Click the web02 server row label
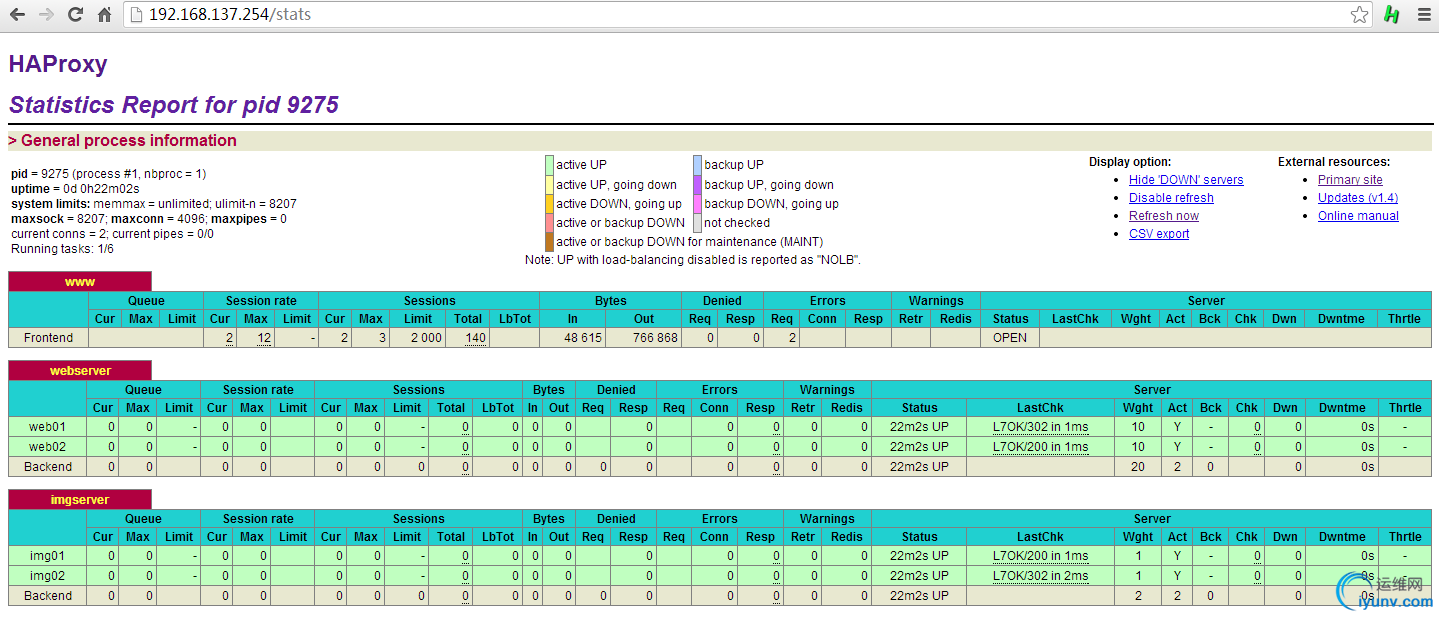This screenshot has width=1439, height=618. click(x=48, y=447)
